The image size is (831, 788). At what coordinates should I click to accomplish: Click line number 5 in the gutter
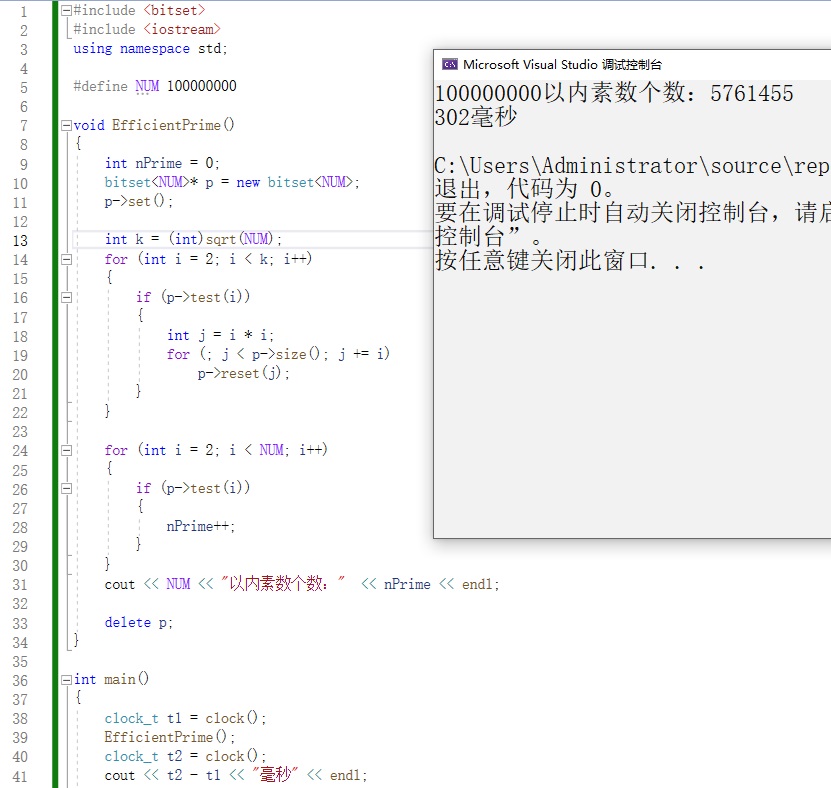click(x=24, y=87)
